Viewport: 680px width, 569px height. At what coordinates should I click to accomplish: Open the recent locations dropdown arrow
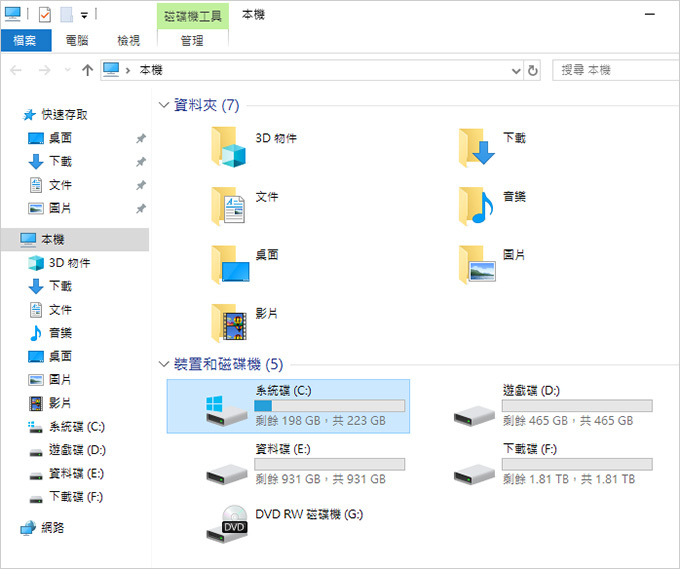67,70
